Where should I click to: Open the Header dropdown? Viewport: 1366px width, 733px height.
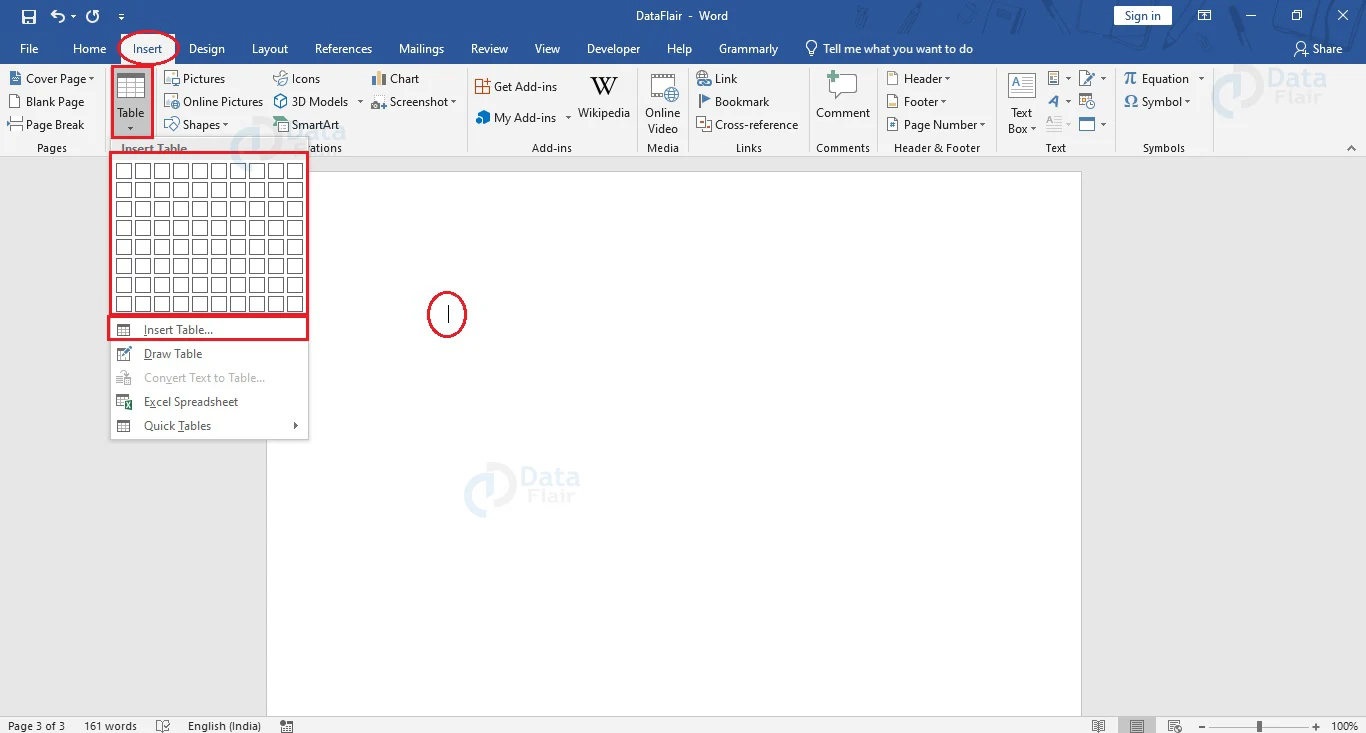click(919, 78)
